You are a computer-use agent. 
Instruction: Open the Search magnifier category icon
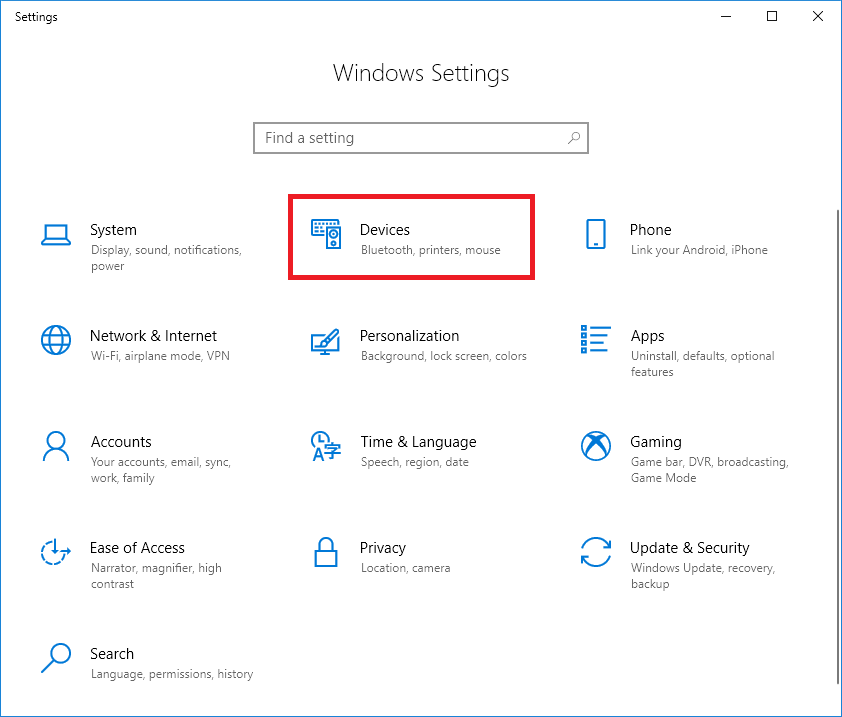pyautogui.click(x=56, y=658)
